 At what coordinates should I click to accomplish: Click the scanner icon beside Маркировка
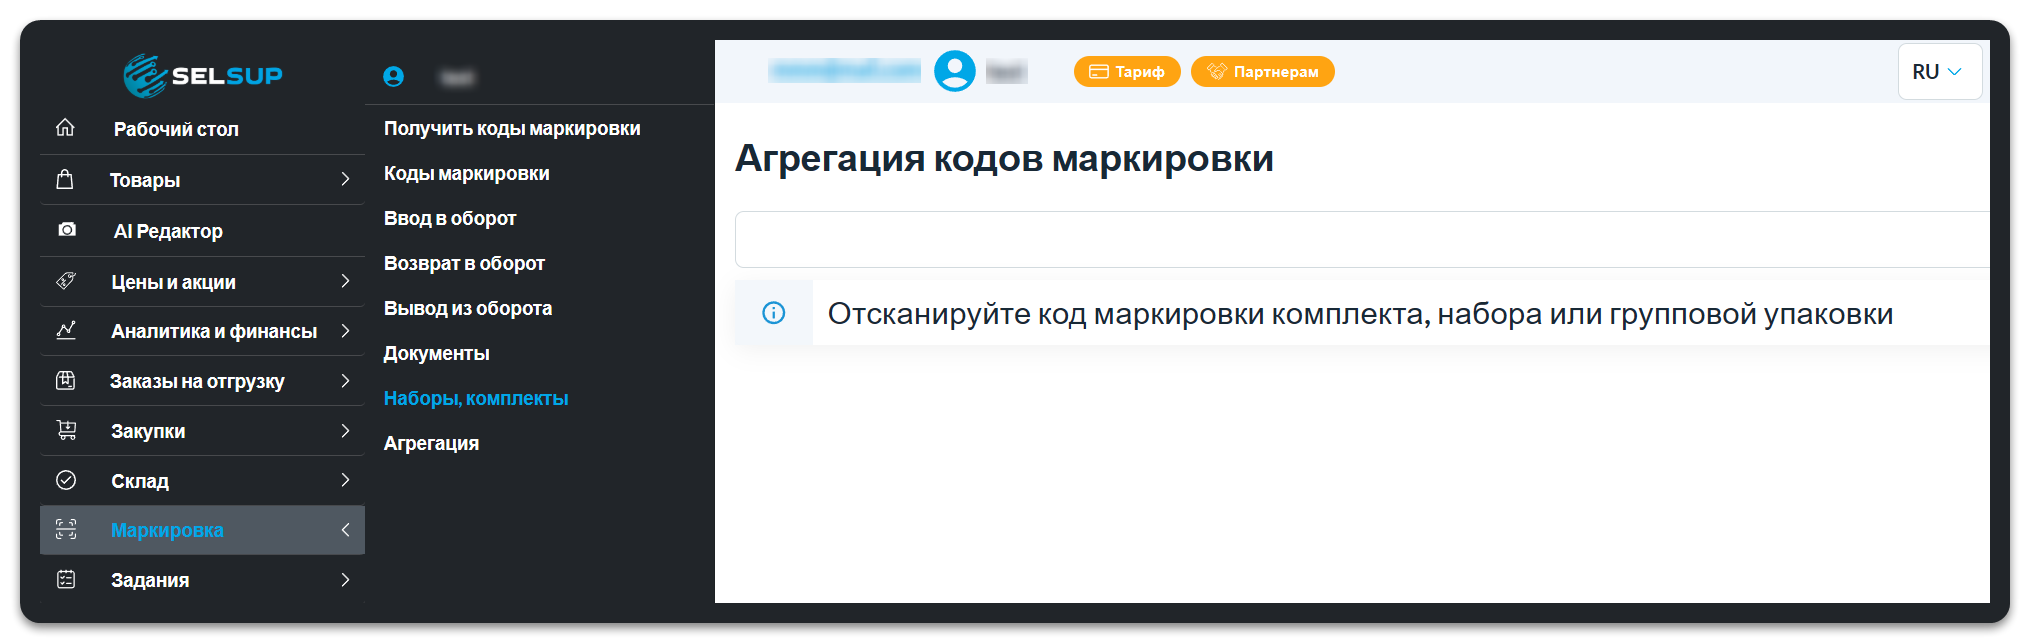(66, 530)
